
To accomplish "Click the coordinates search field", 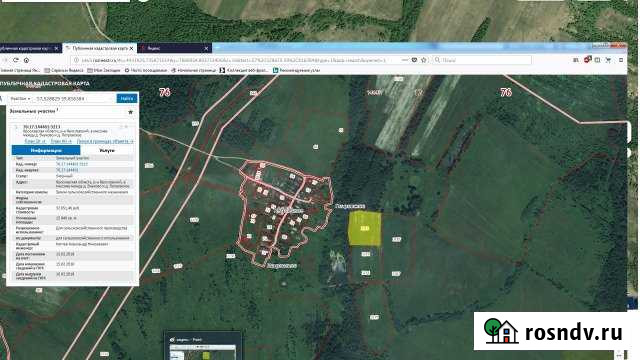I will pyautogui.click(x=75, y=98).
